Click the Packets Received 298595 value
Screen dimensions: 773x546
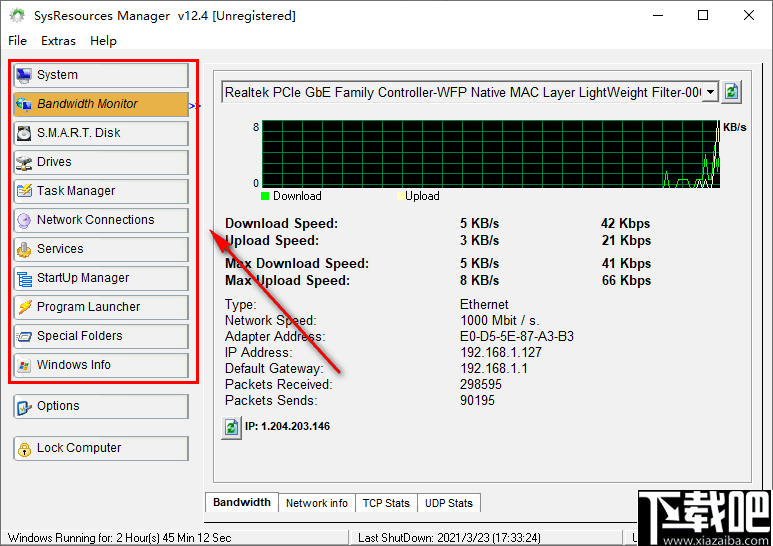pos(481,384)
